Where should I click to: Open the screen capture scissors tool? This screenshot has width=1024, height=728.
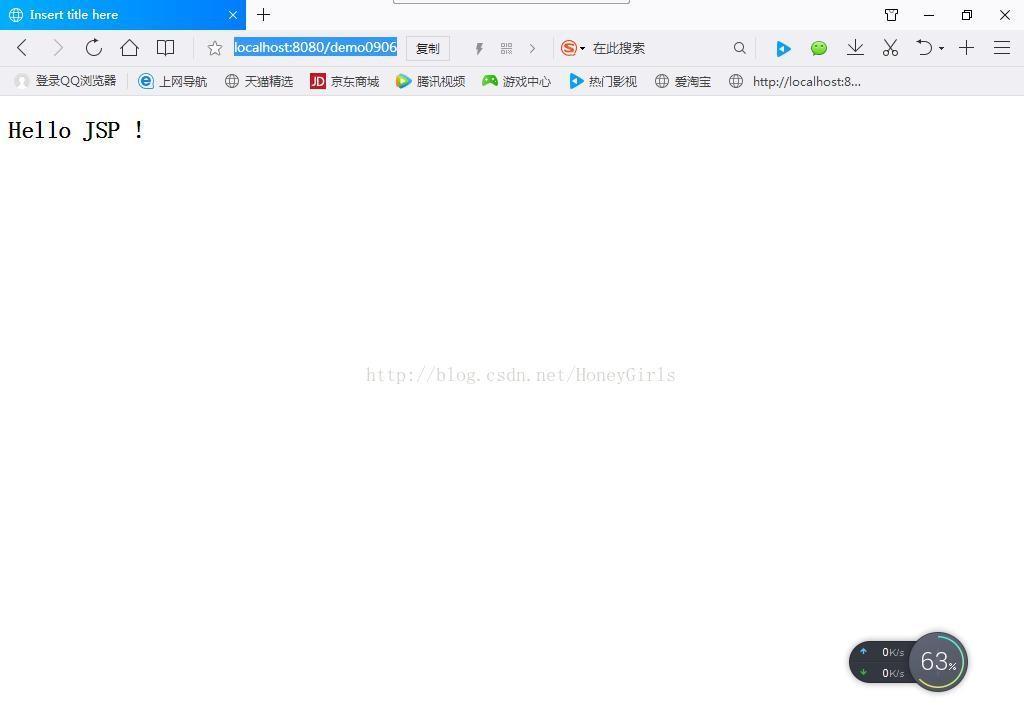pos(890,47)
